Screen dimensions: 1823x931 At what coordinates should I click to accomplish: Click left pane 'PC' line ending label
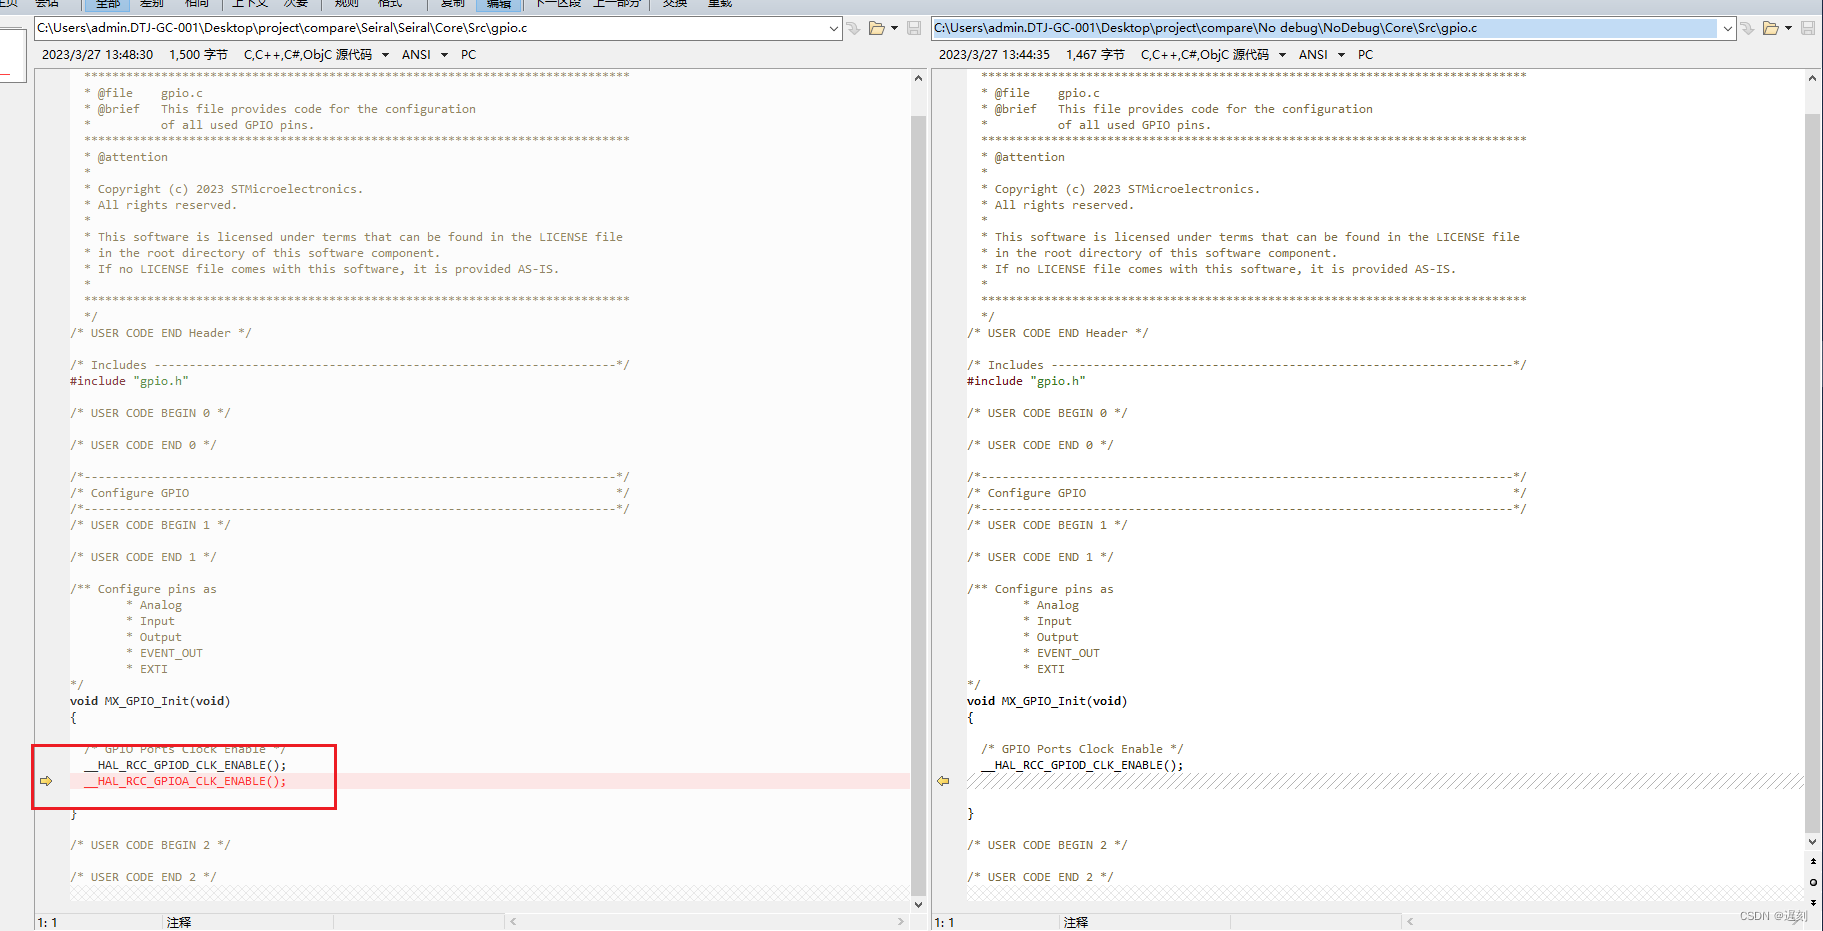pyautogui.click(x=468, y=55)
